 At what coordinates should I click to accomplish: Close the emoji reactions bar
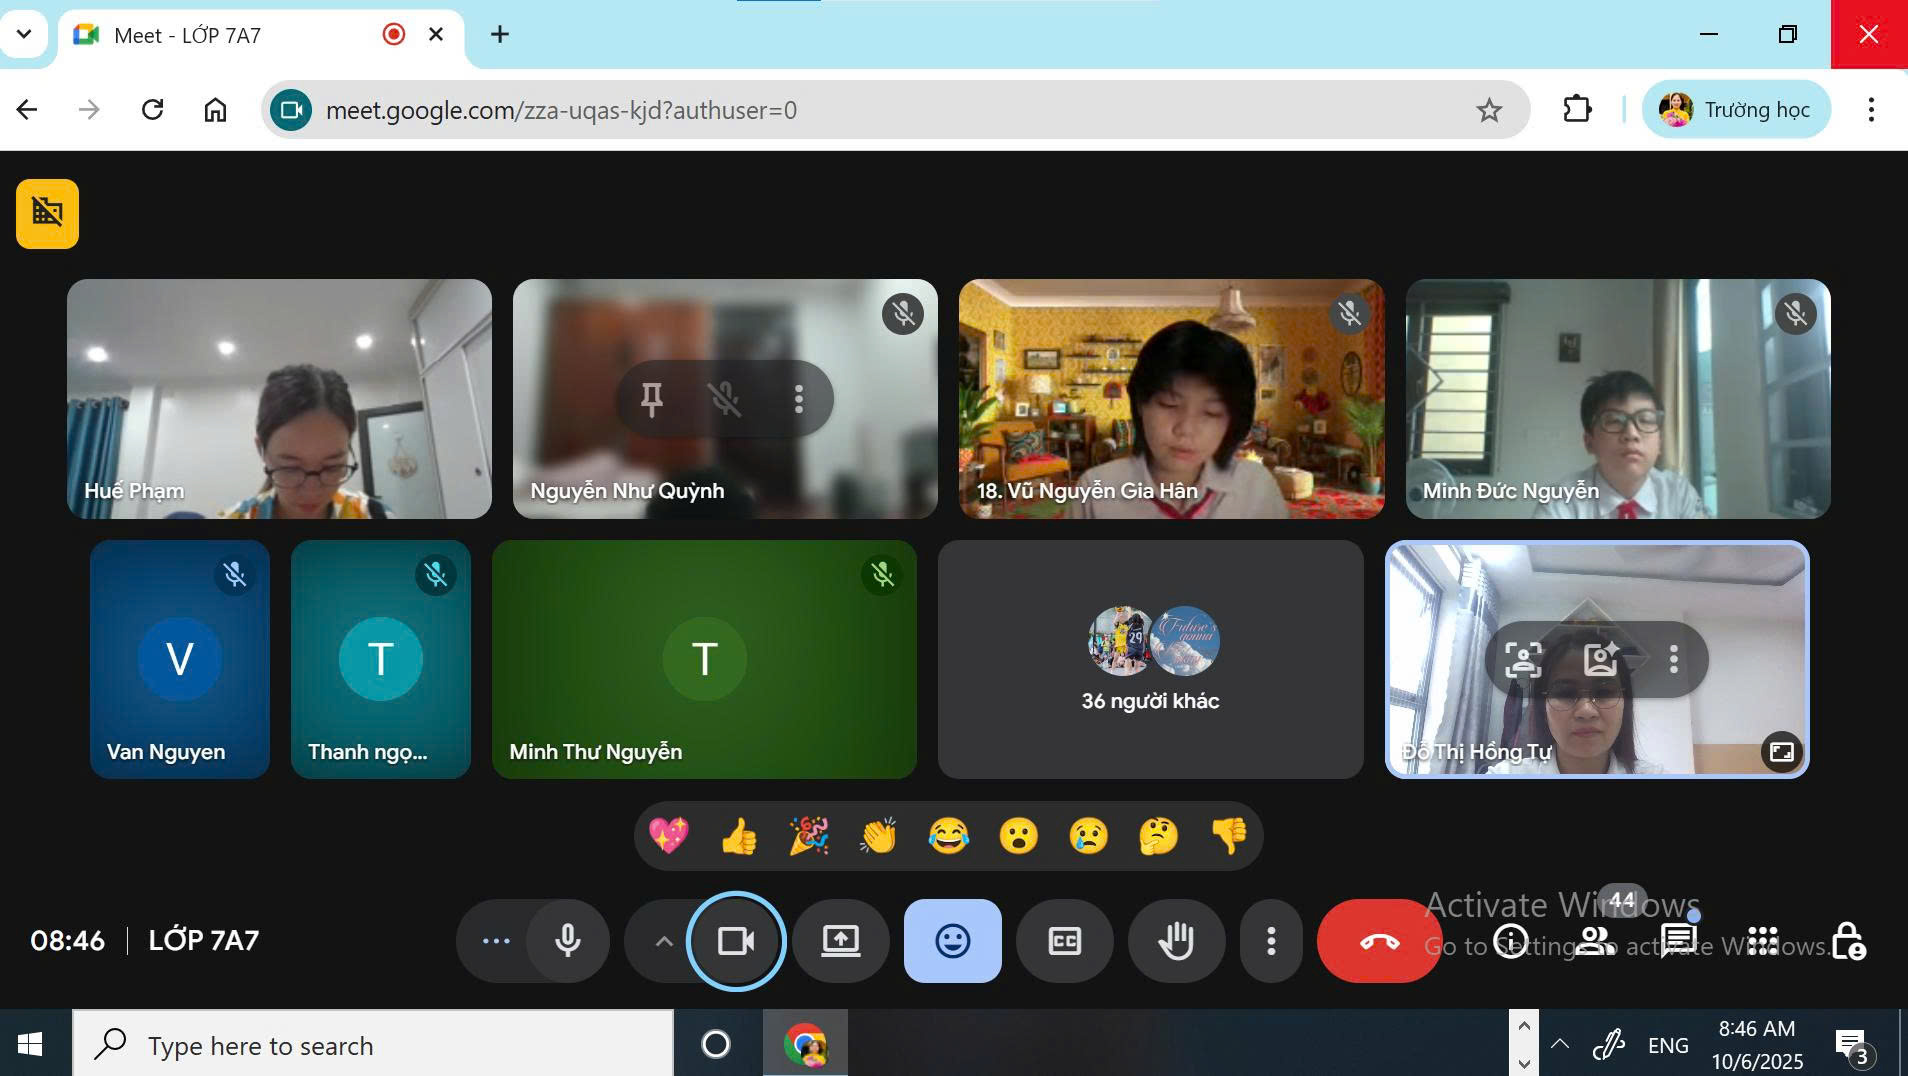point(952,941)
